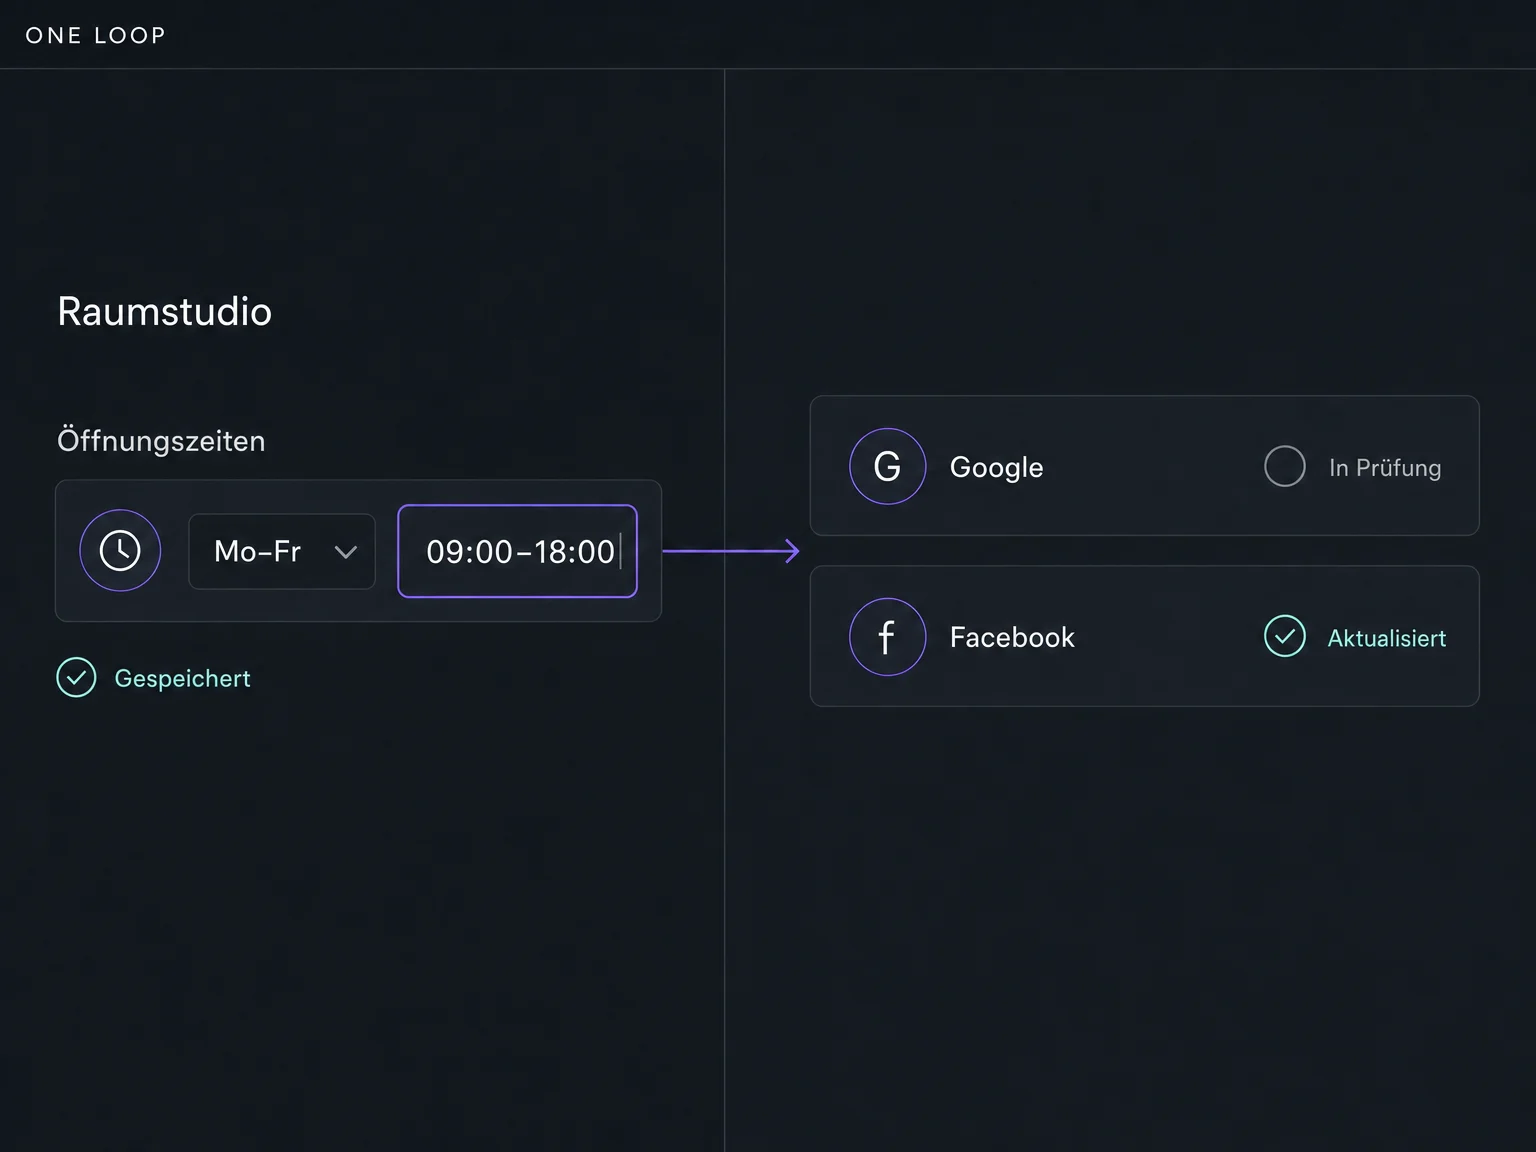Click the In Prüfung status circle on Google row
The width and height of the screenshot is (1536, 1152).
pos(1285,466)
